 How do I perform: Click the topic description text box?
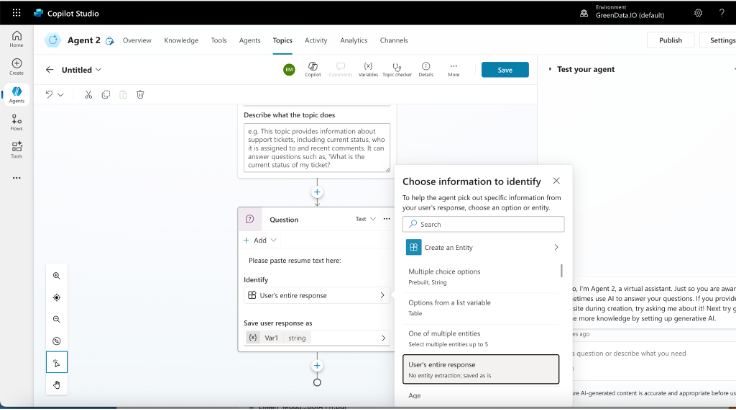point(317,147)
